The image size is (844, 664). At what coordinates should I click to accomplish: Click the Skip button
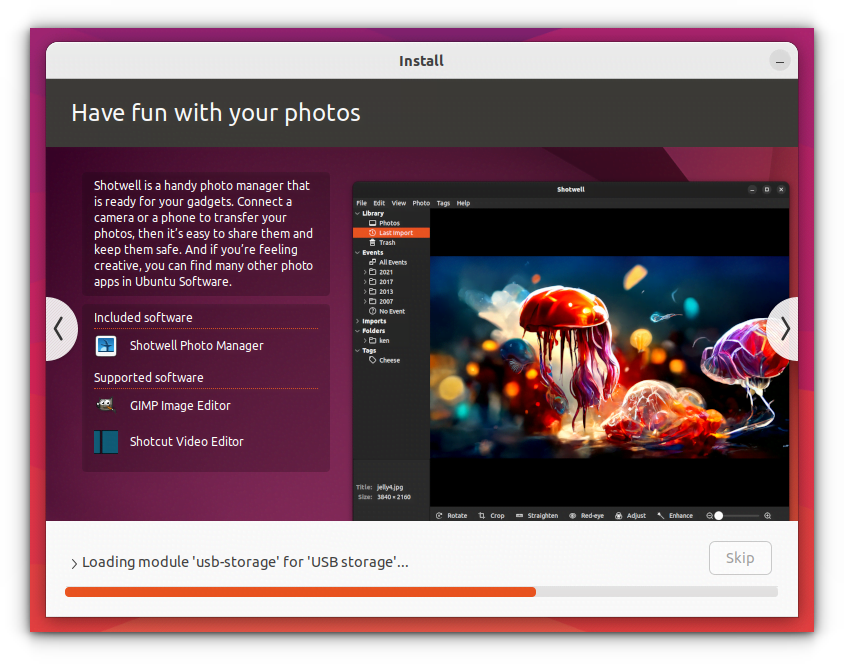[740, 558]
